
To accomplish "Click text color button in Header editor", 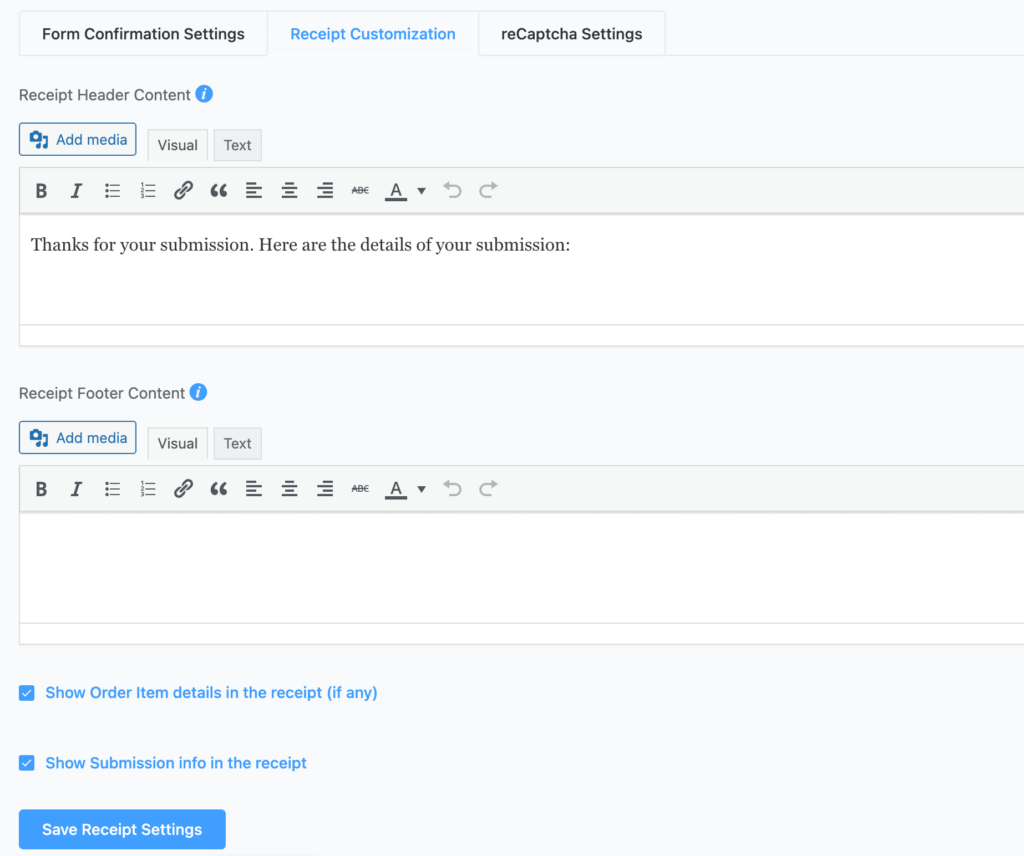I will 396,191.
